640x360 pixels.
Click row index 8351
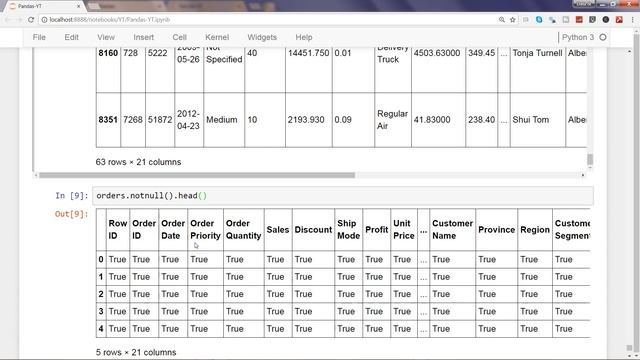coord(108,120)
